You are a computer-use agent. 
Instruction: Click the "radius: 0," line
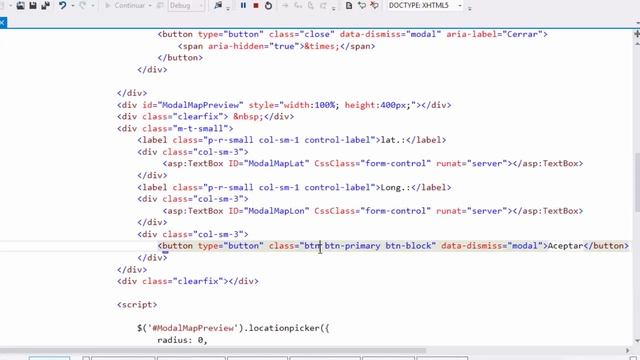tap(182, 340)
